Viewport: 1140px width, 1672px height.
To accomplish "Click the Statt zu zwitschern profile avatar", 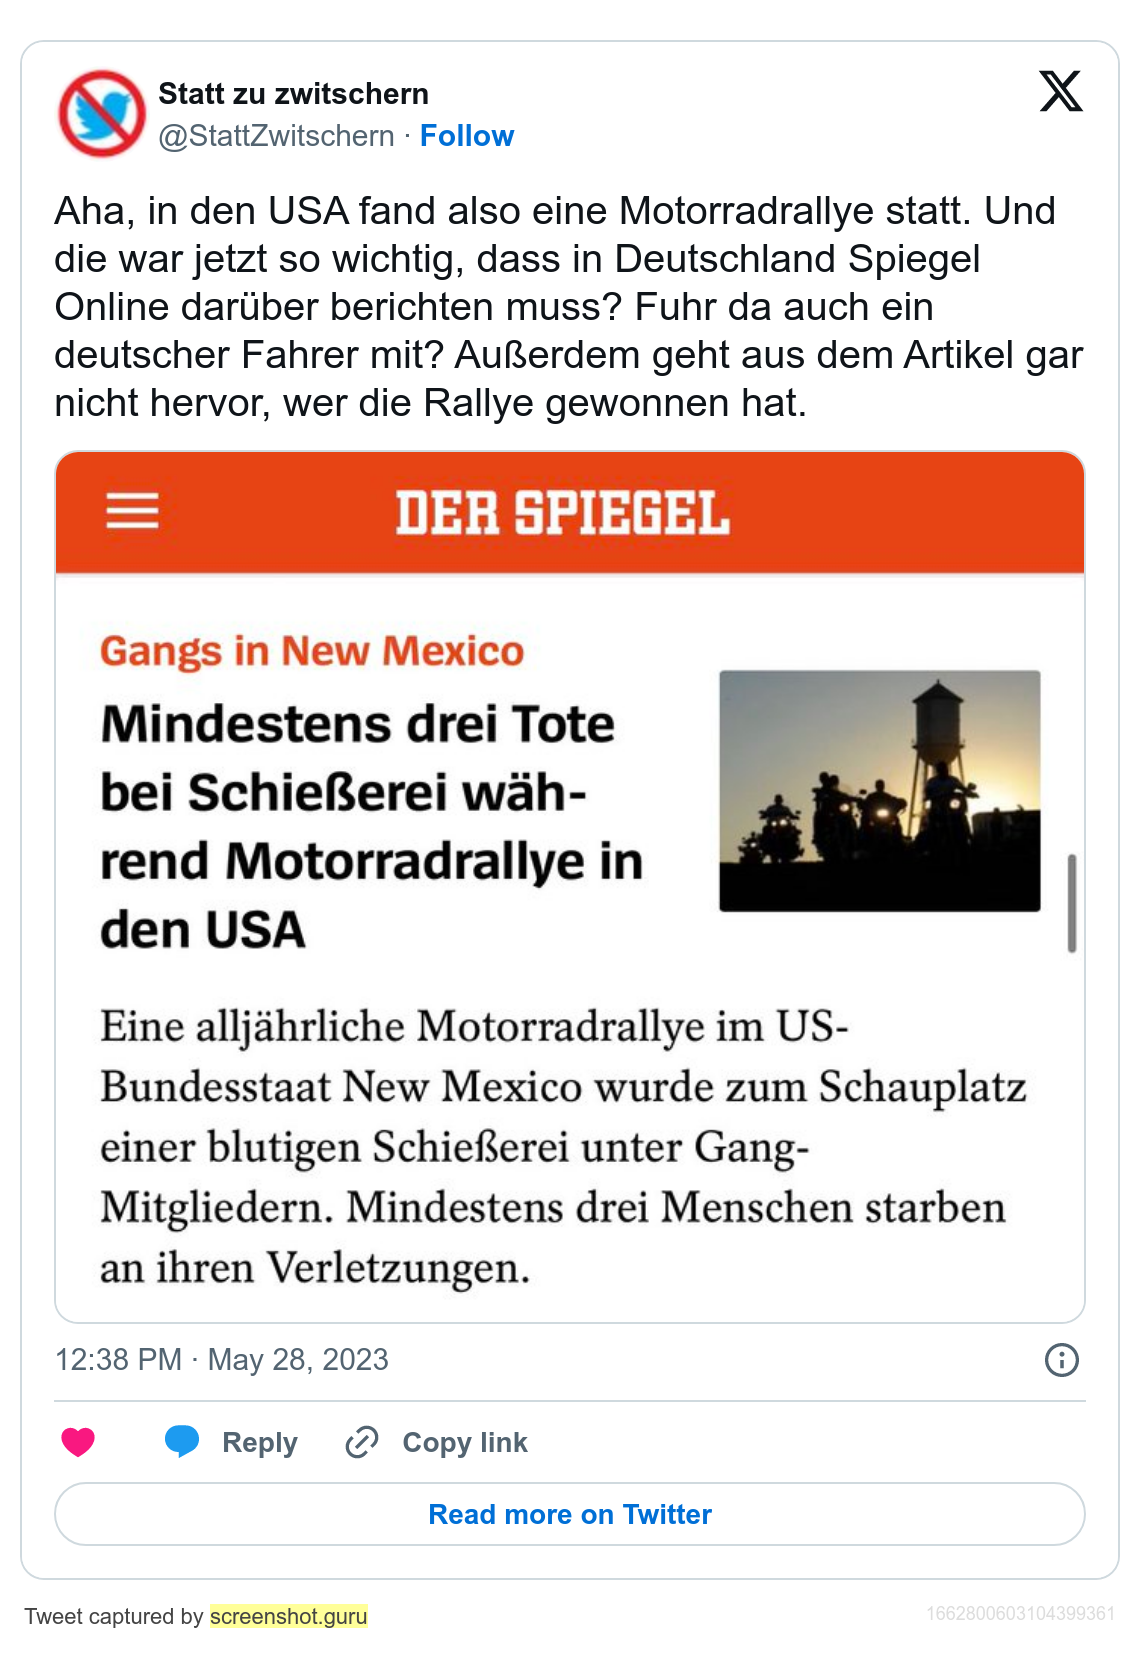I will 102,114.
